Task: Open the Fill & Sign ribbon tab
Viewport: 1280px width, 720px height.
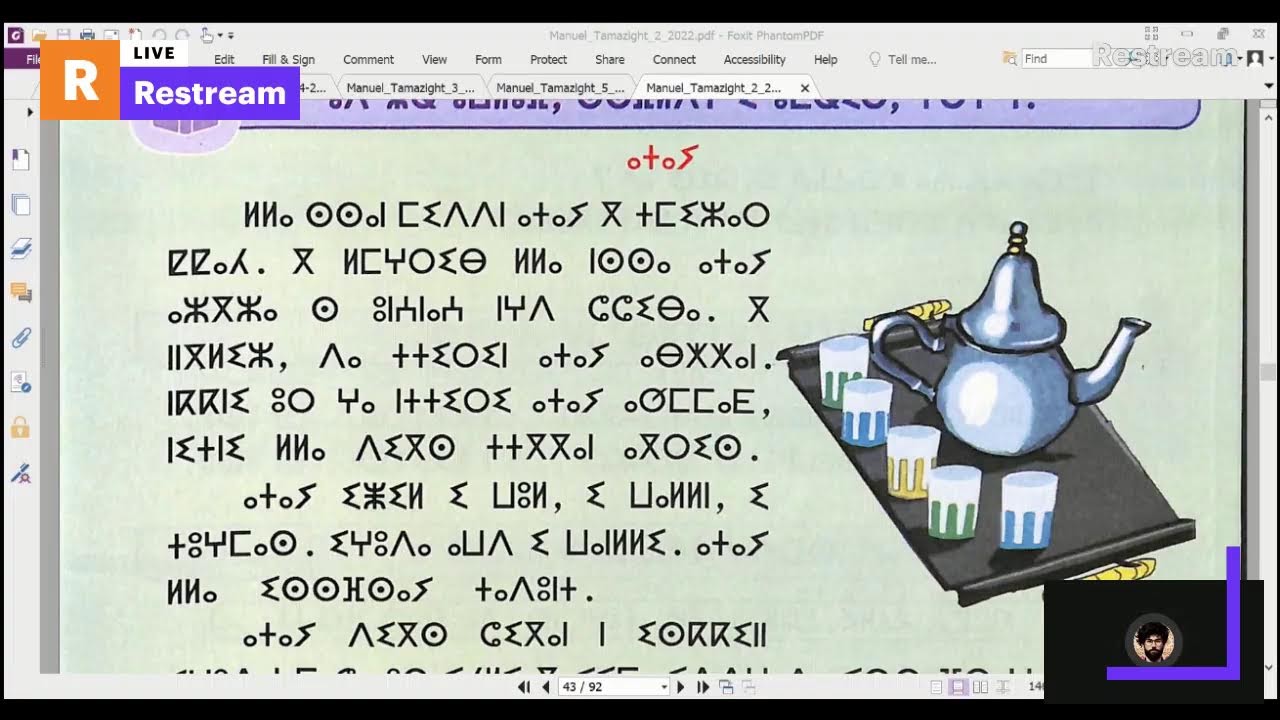Action: click(288, 59)
